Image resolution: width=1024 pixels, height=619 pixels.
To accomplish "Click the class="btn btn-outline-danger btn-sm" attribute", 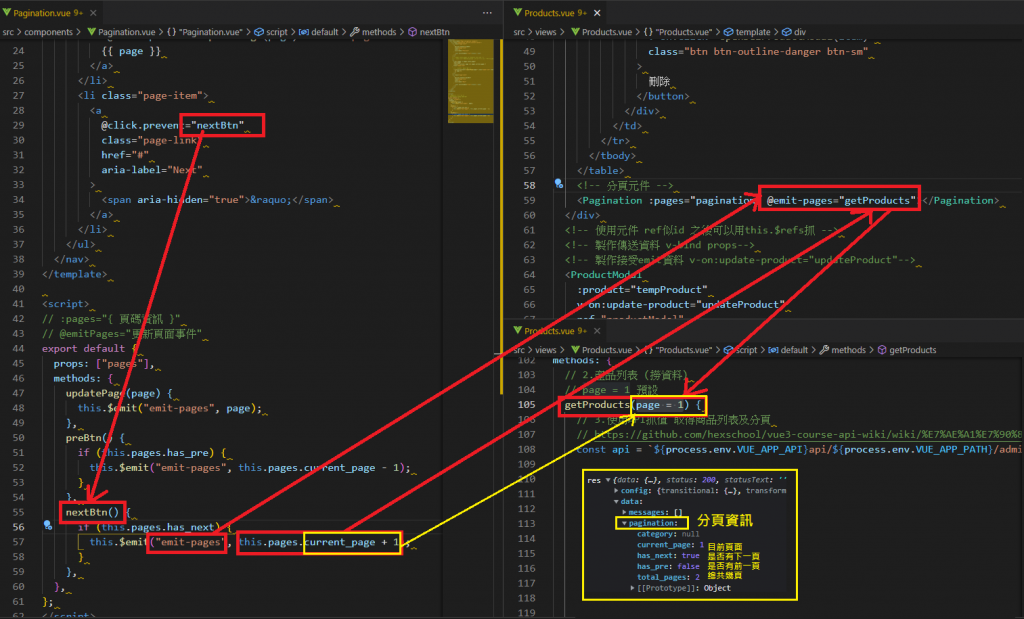I will (x=758, y=52).
